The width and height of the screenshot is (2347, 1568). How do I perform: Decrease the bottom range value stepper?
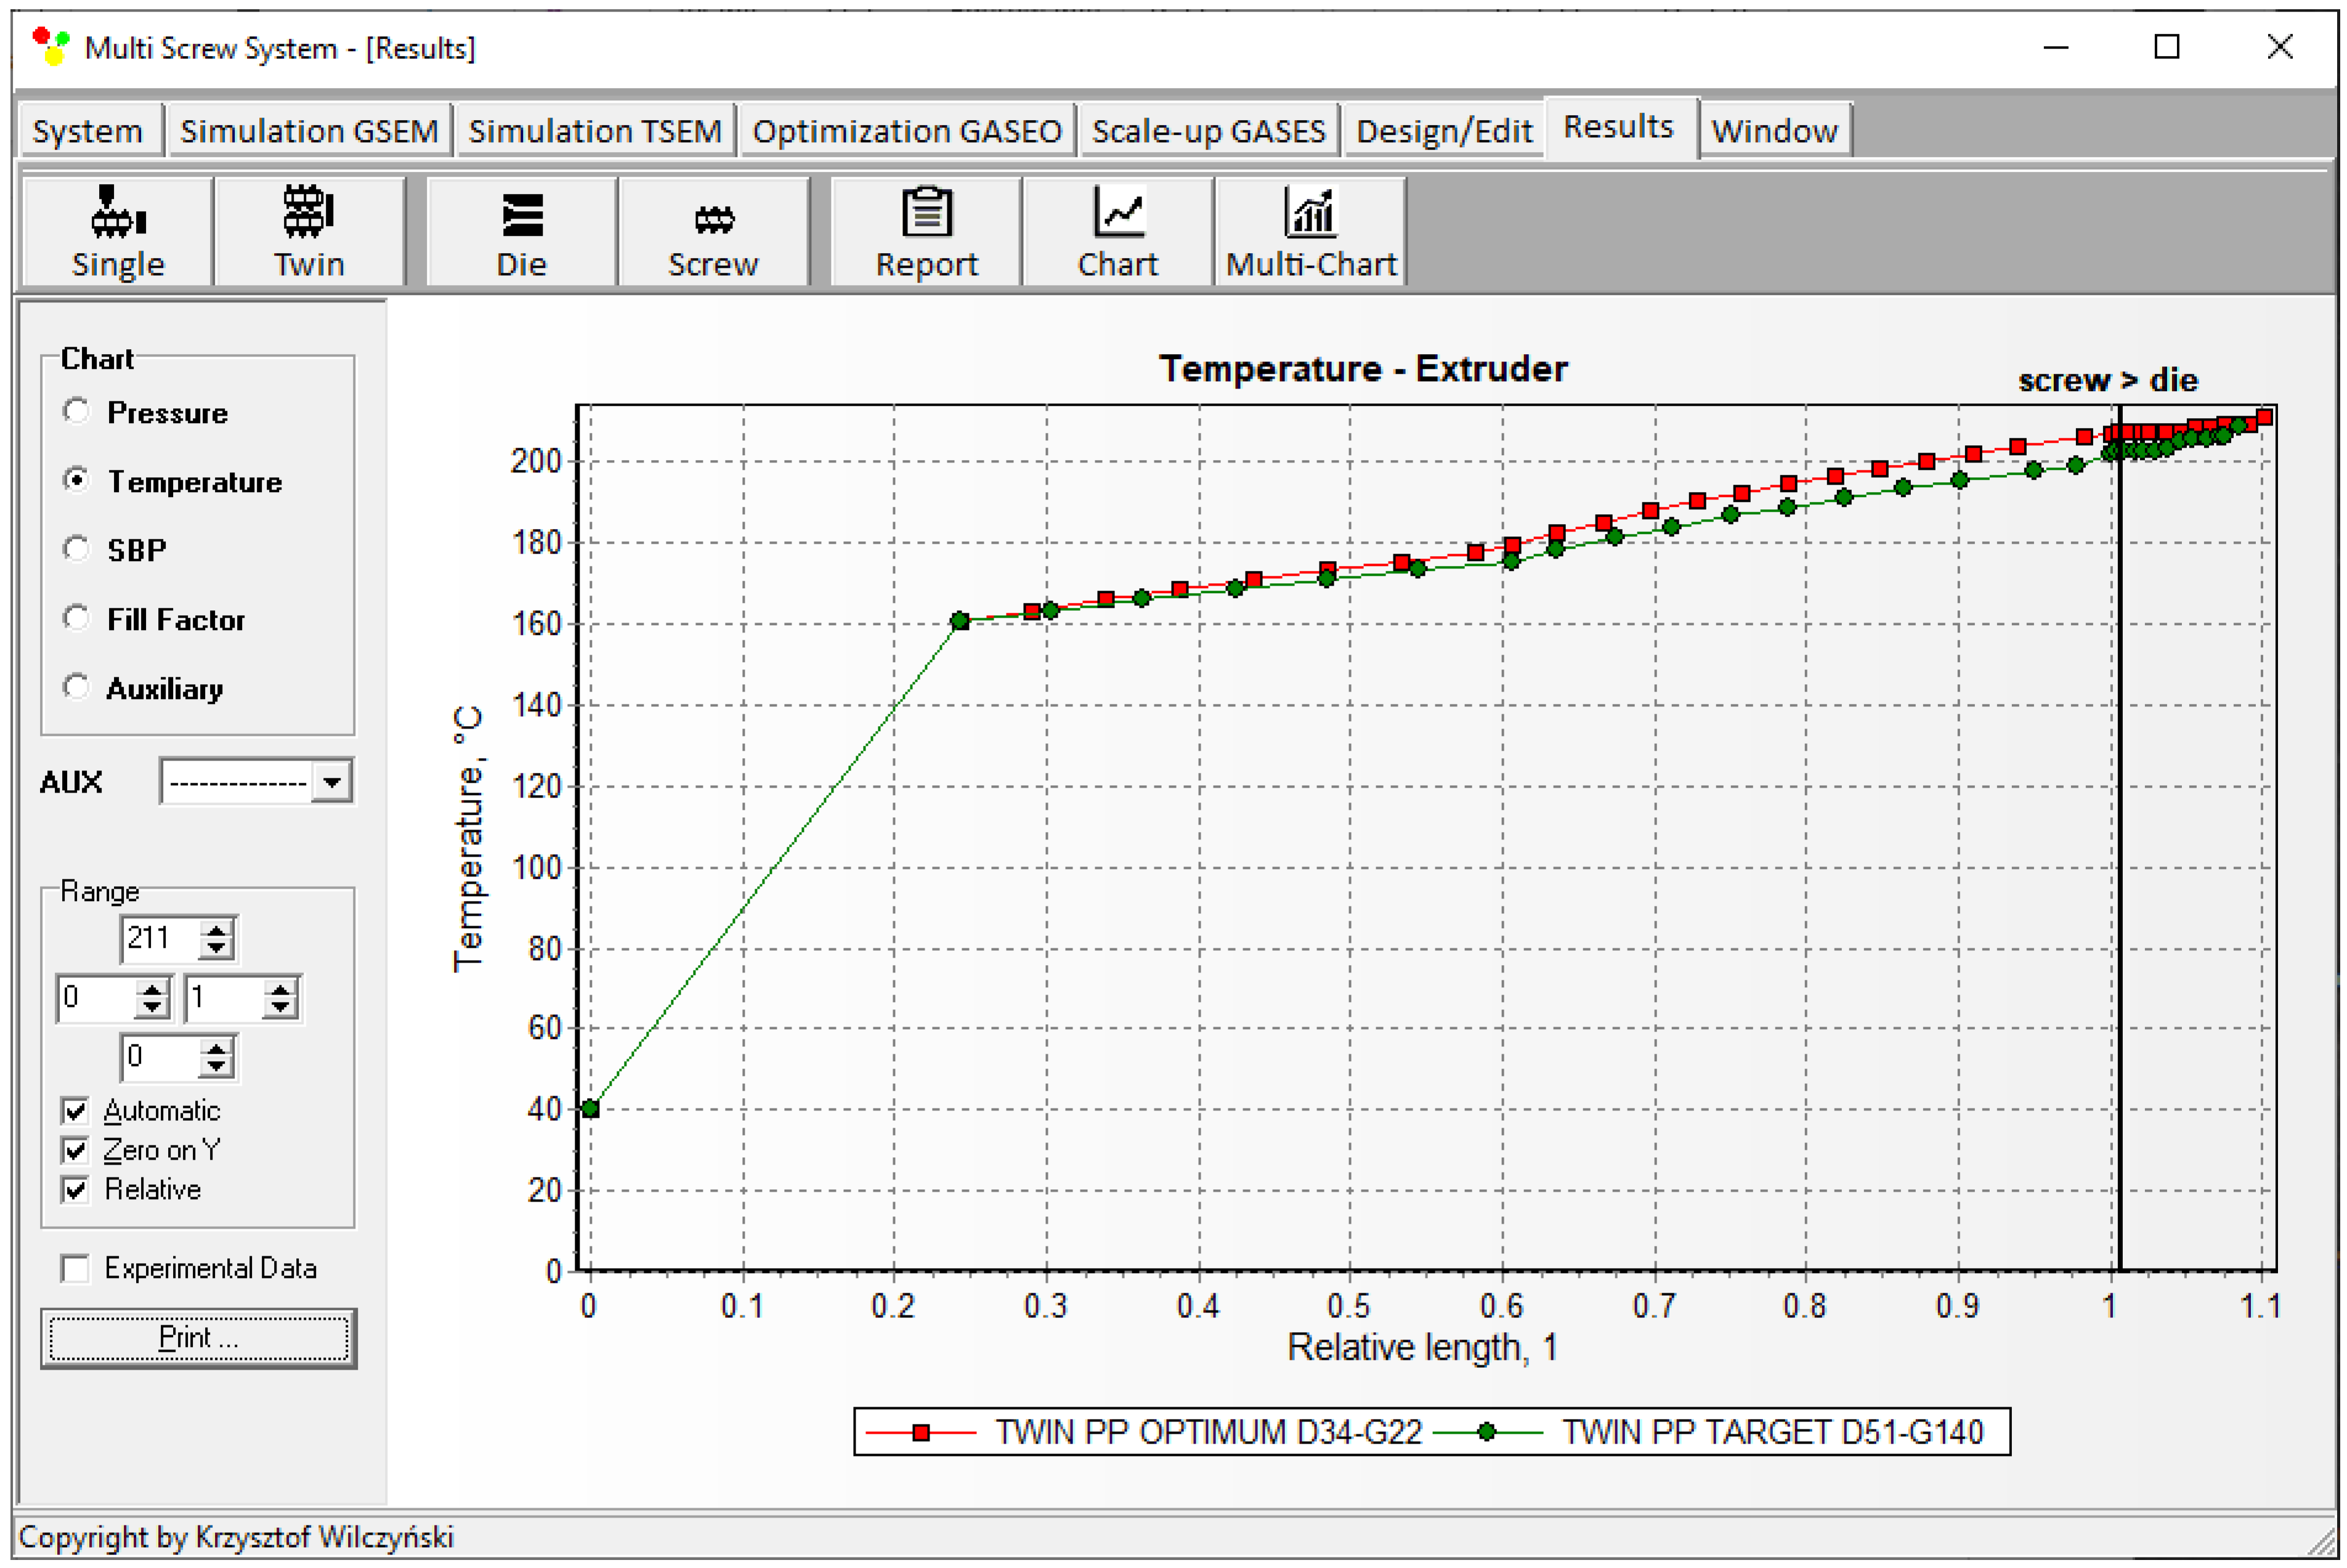[x=216, y=1067]
